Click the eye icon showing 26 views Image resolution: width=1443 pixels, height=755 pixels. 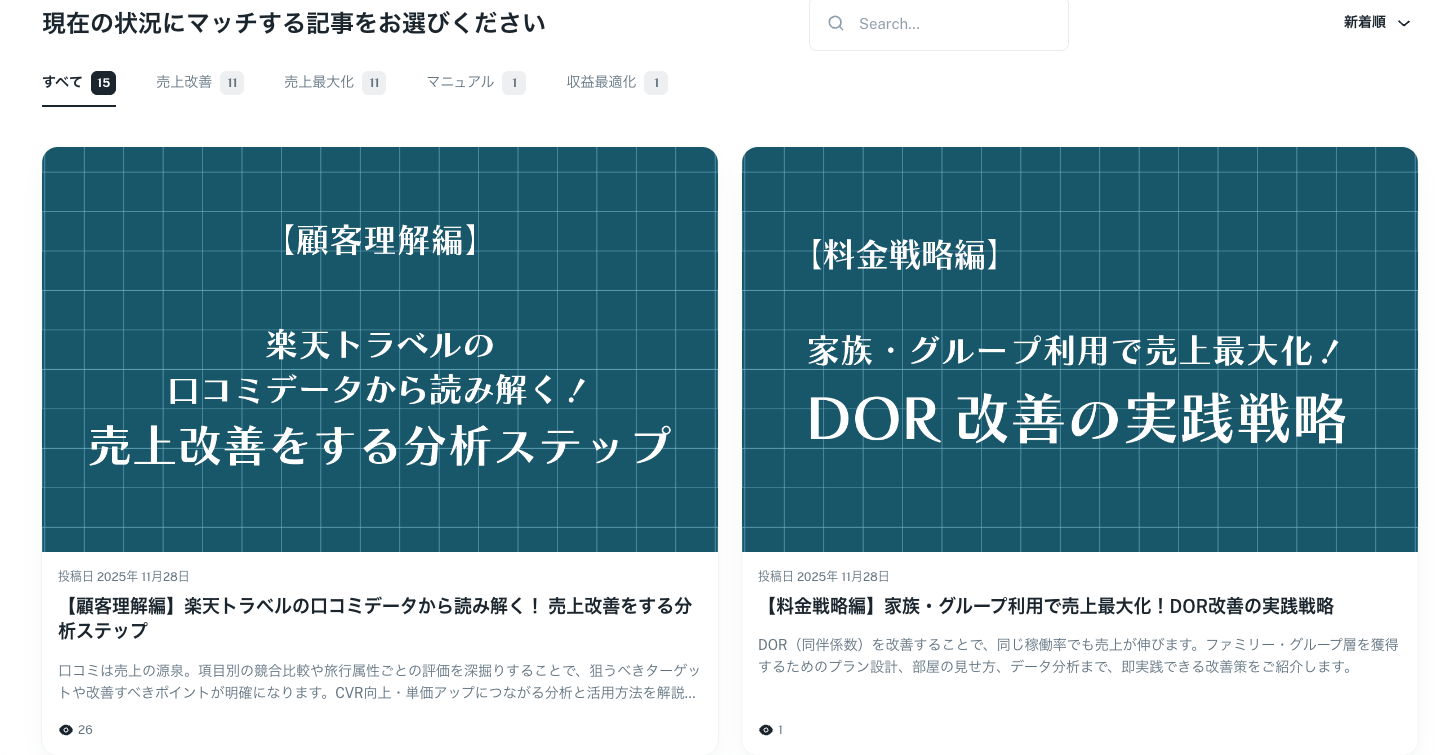click(x=66, y=730)
